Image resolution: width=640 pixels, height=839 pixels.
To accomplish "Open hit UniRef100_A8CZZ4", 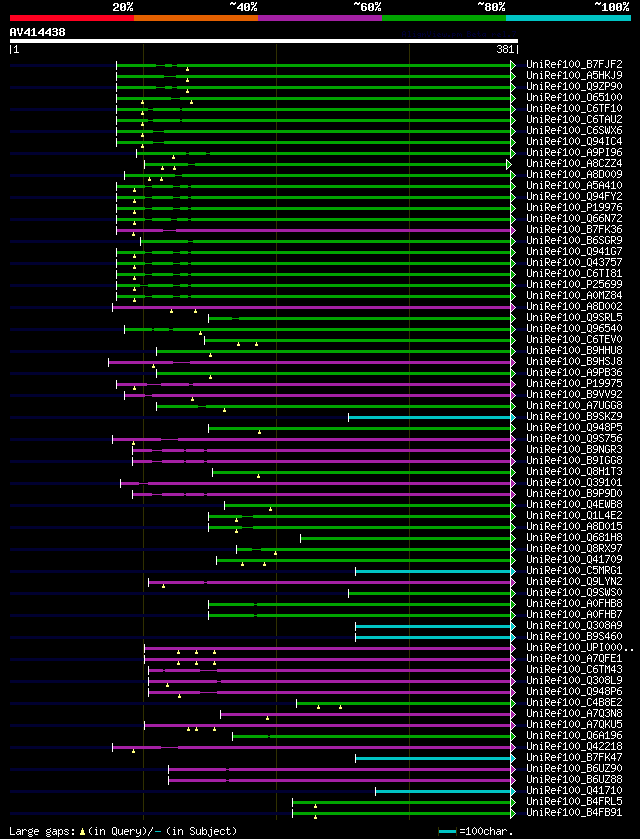I will tap(574, 164).
